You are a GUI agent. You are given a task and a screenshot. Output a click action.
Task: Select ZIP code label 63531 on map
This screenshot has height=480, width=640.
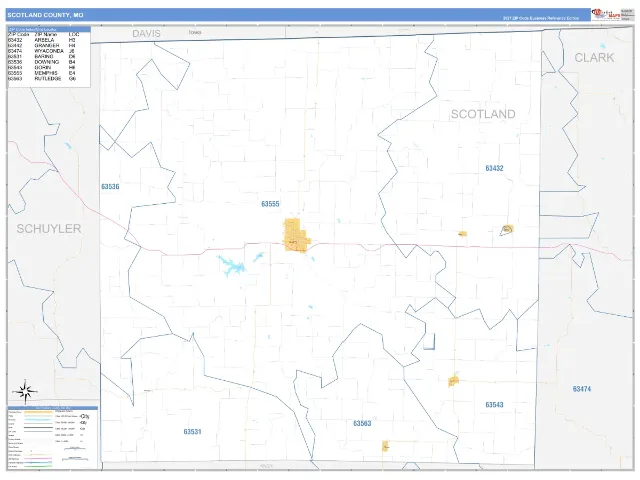pos(192,432)
